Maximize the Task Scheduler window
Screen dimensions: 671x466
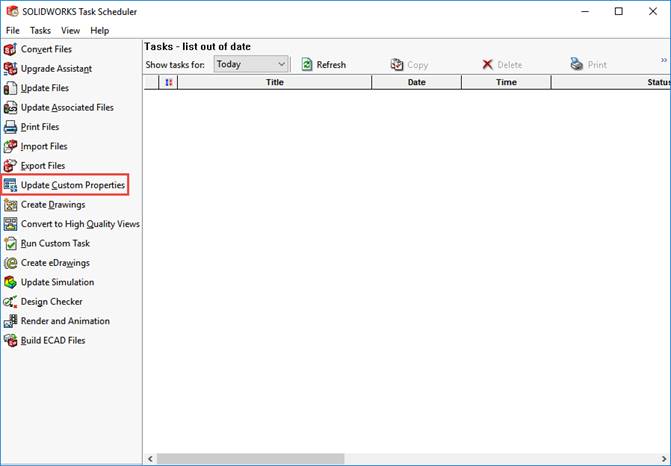pos(618,12)
